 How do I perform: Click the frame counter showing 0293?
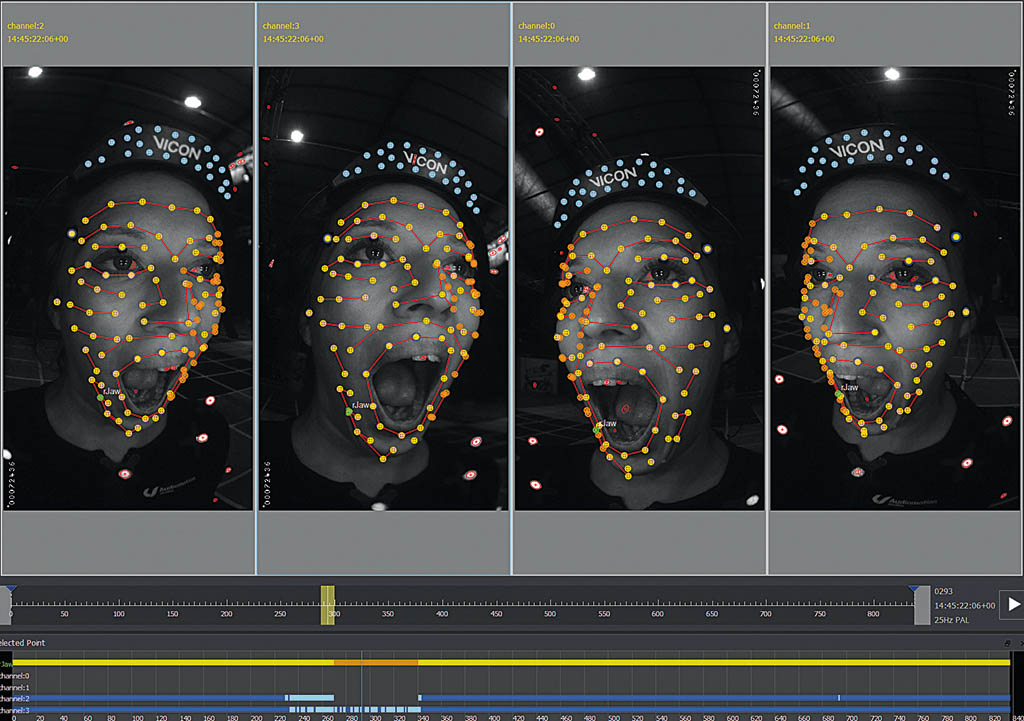(x=943, y=591)
